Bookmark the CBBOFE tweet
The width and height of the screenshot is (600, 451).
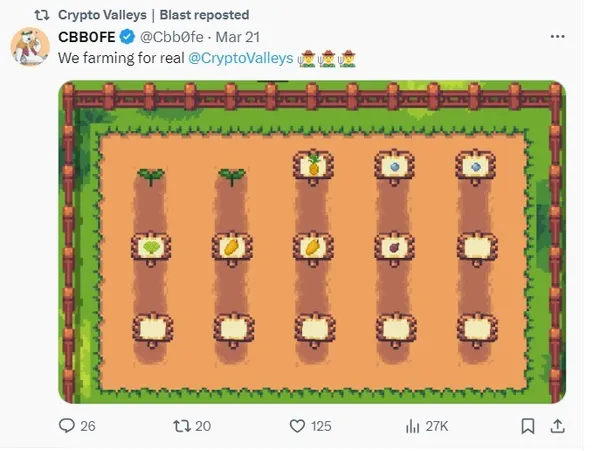coord(528,426)
